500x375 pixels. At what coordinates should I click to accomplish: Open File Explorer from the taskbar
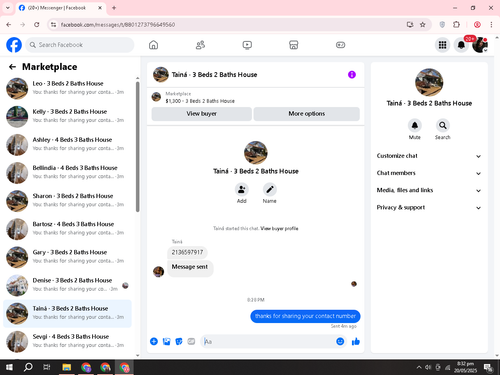point(67,367)
